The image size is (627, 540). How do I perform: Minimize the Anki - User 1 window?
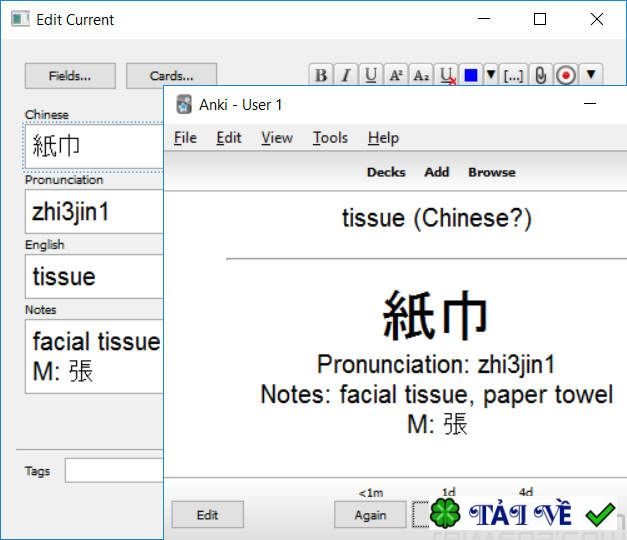[x=590, y=104]
